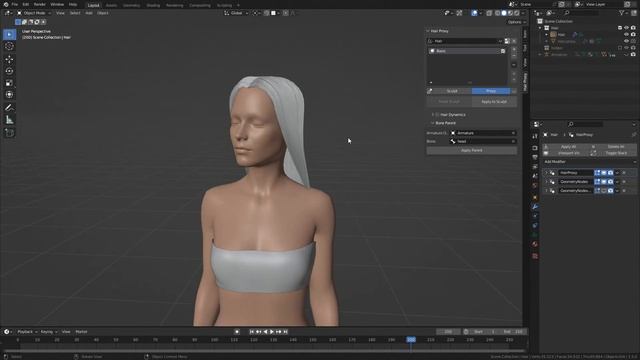The height and width of the screenshot is (360, 640).
Task: Click the Auto Keying record button in timeline
Action: 237,332
